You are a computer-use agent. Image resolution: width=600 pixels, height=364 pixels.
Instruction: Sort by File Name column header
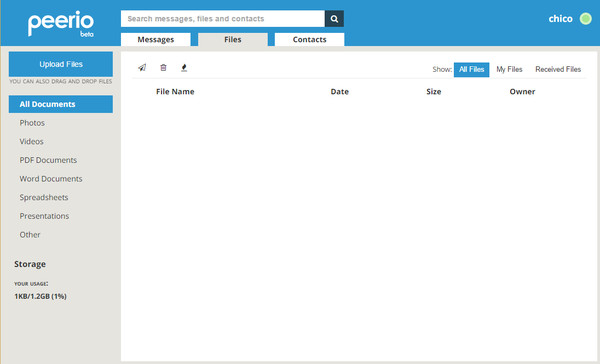point(175,91)
